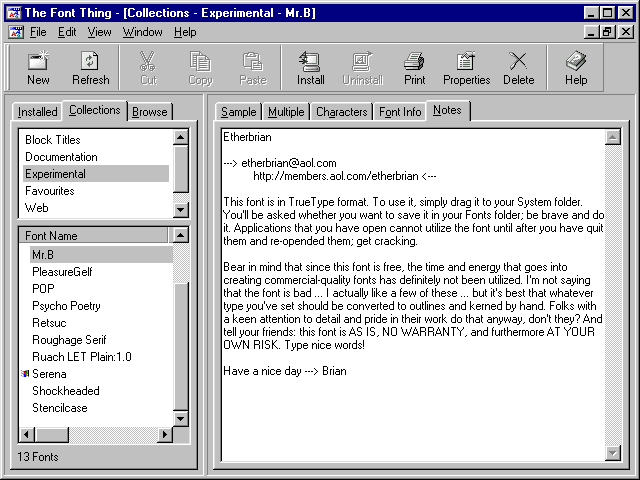Minimize the inner Collections document window

click(591, 32)
